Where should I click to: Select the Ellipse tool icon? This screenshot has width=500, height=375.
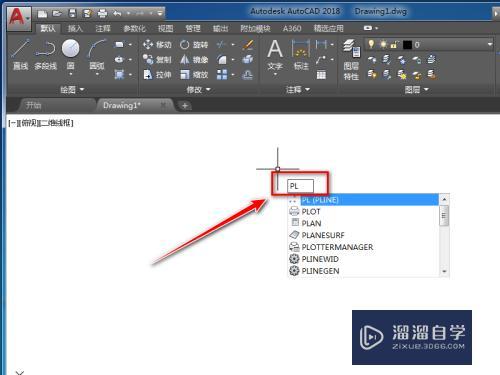pyautogui.click(x=119, y=59)
